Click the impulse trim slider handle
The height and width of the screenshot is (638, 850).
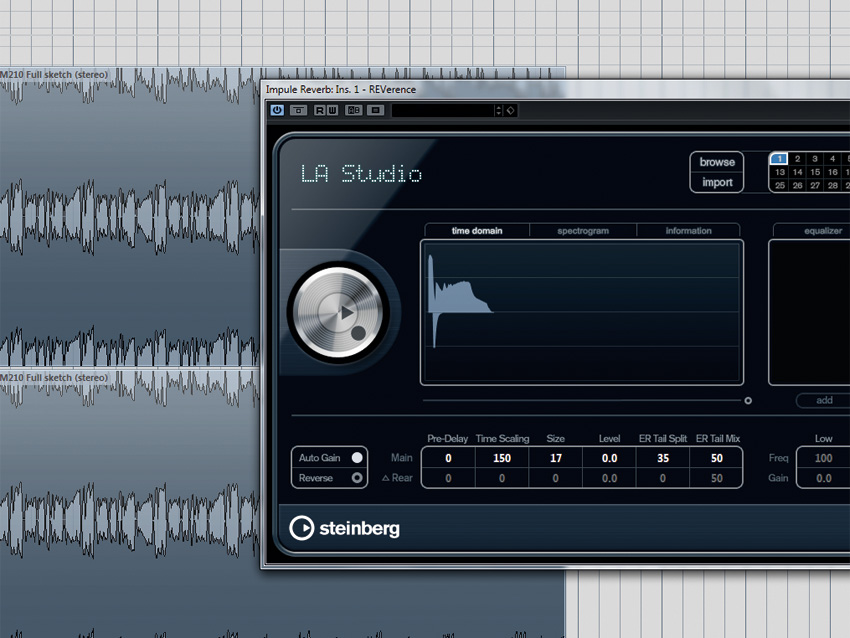click(x=748, y=401)
